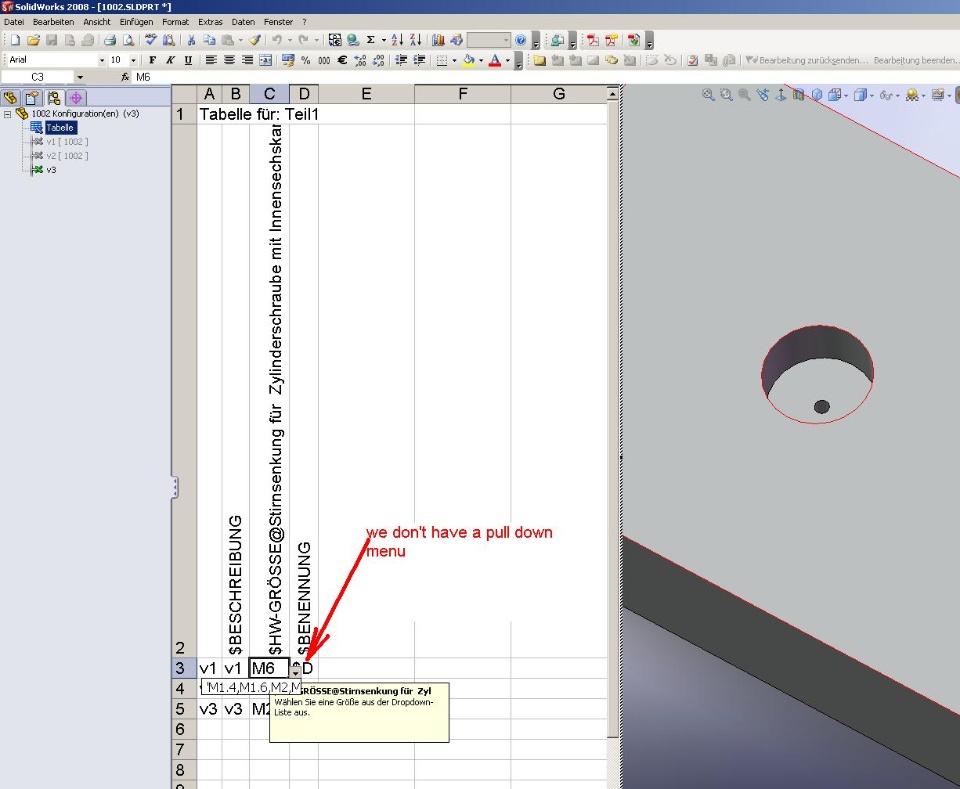Apply the red font color A
The image size is (960, 789).
[495, 60]
